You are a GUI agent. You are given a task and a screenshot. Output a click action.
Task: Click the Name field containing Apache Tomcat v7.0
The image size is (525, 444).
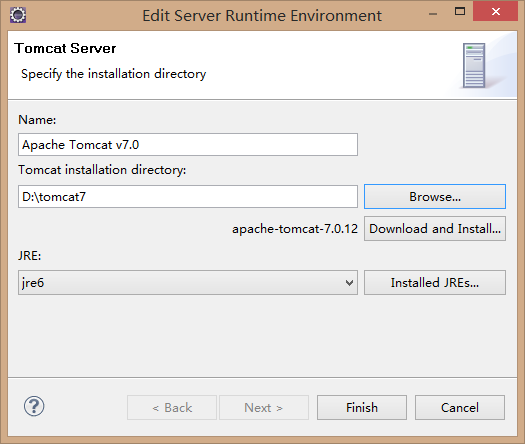point(188,145)
